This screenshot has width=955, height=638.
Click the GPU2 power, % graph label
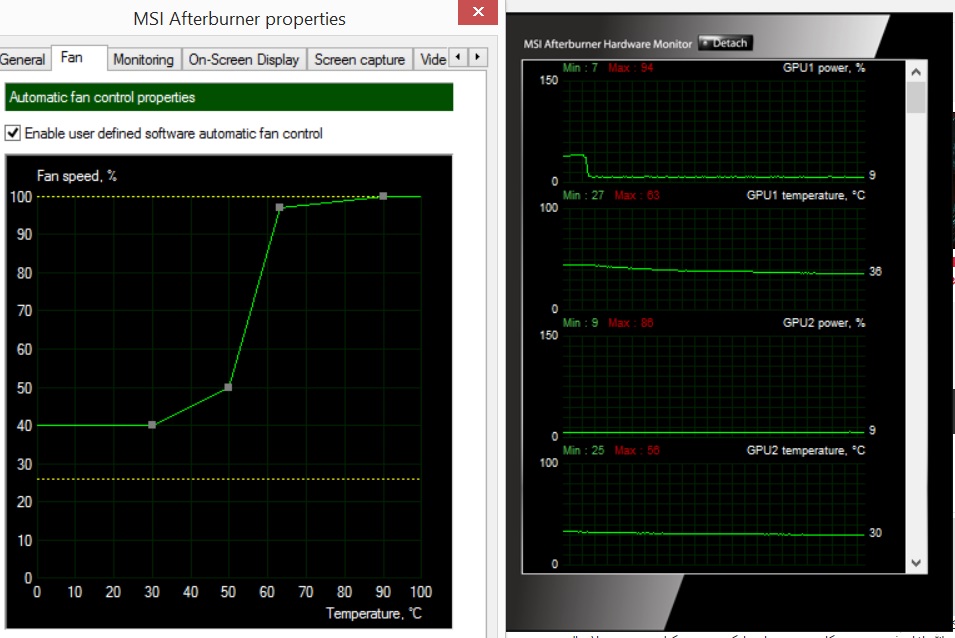(x=823, y=323)
